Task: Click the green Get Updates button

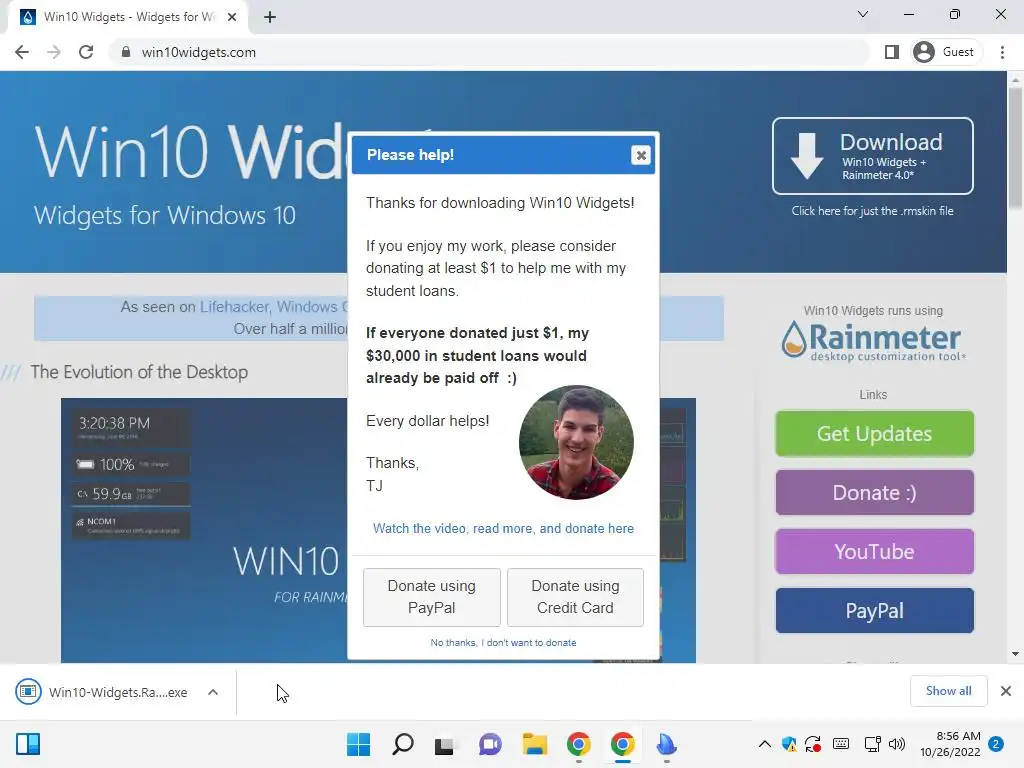Action: pyautogui.click(x=874, y=434)
